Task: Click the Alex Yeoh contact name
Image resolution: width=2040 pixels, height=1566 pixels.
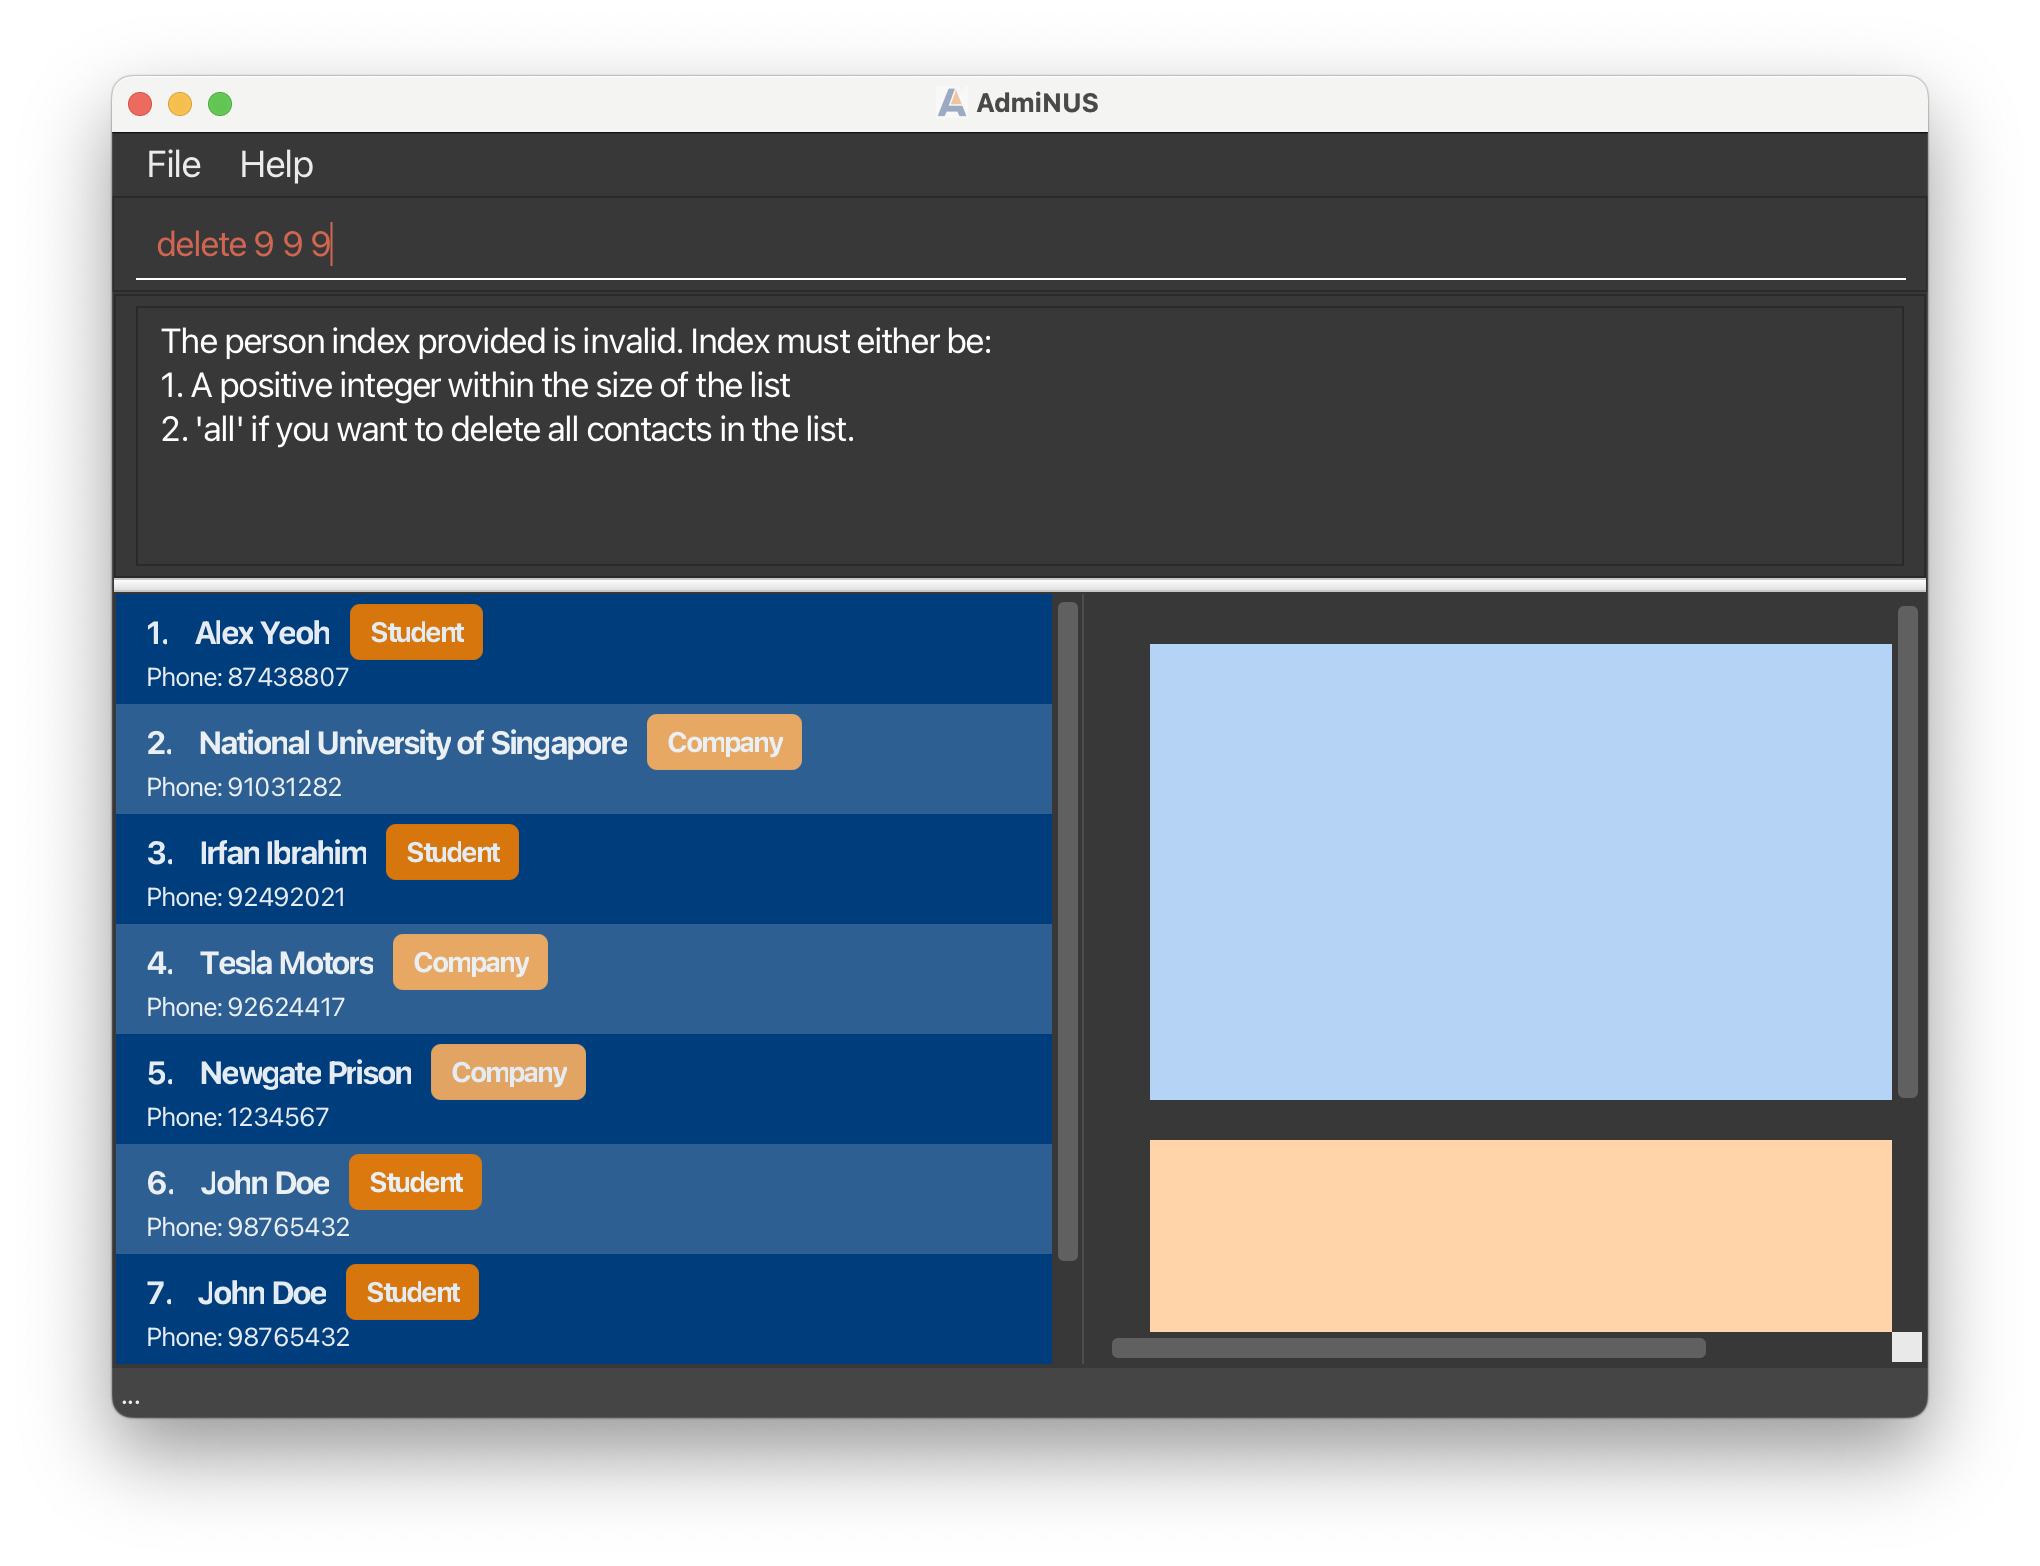Action: (262, 633)
